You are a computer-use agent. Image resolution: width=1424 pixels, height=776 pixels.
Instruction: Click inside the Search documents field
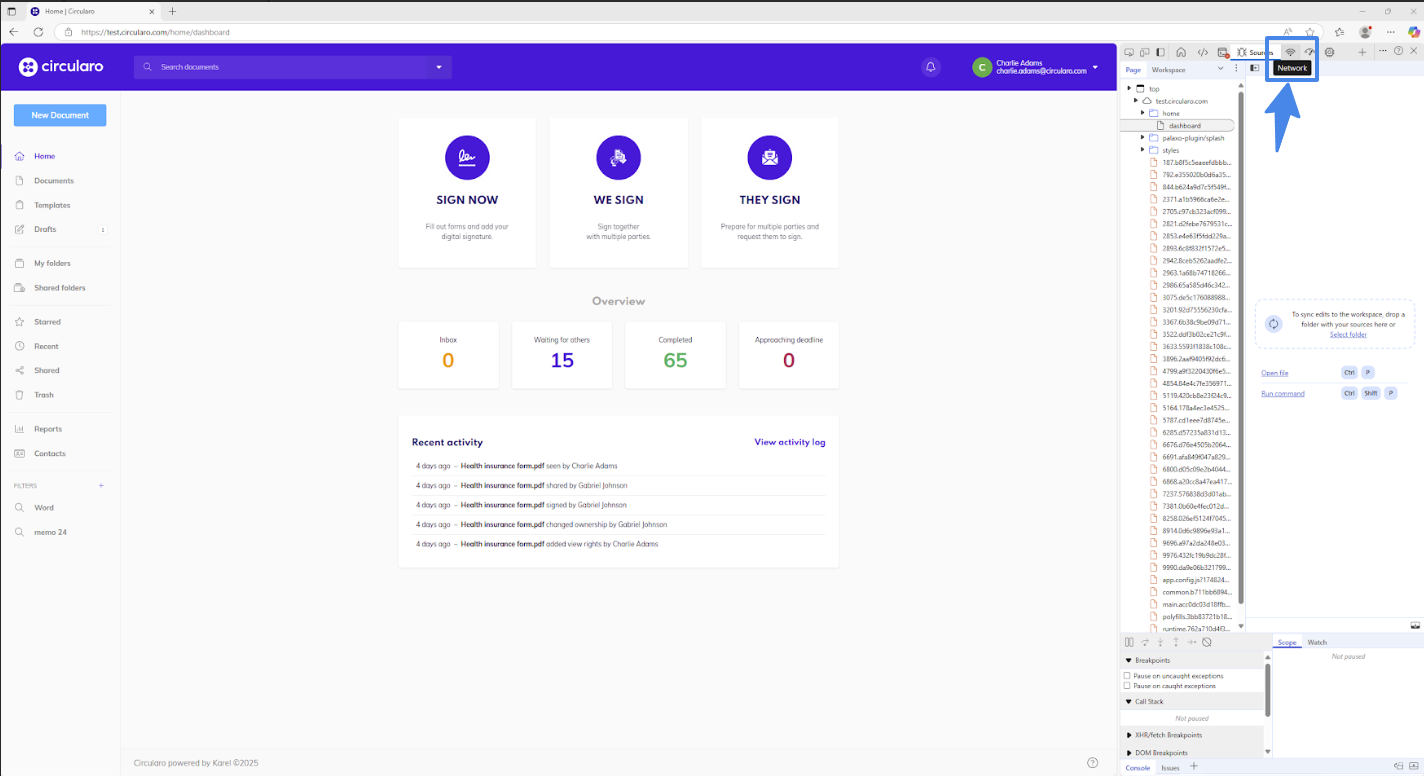pyautogui.click(x=280, y=67)
